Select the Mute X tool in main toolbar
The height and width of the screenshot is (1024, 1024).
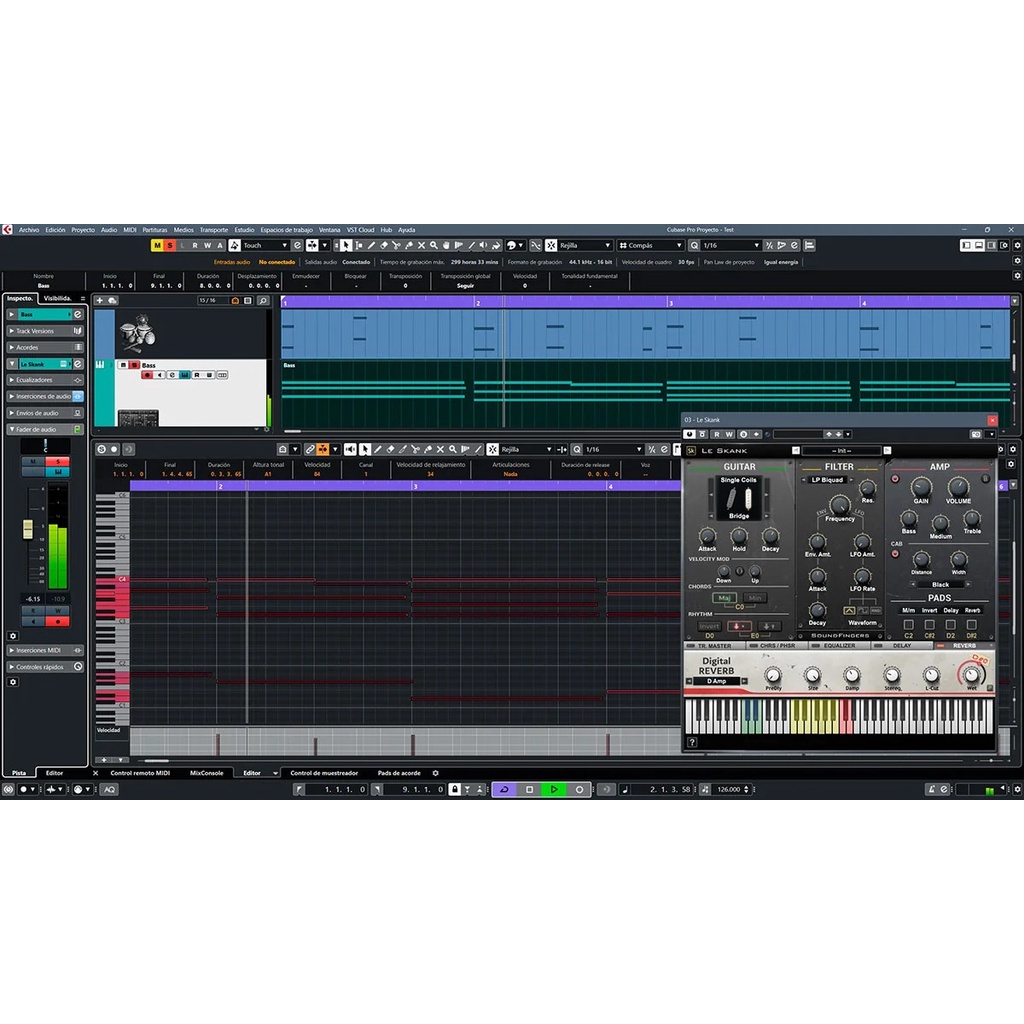click(x=421, y=246)
